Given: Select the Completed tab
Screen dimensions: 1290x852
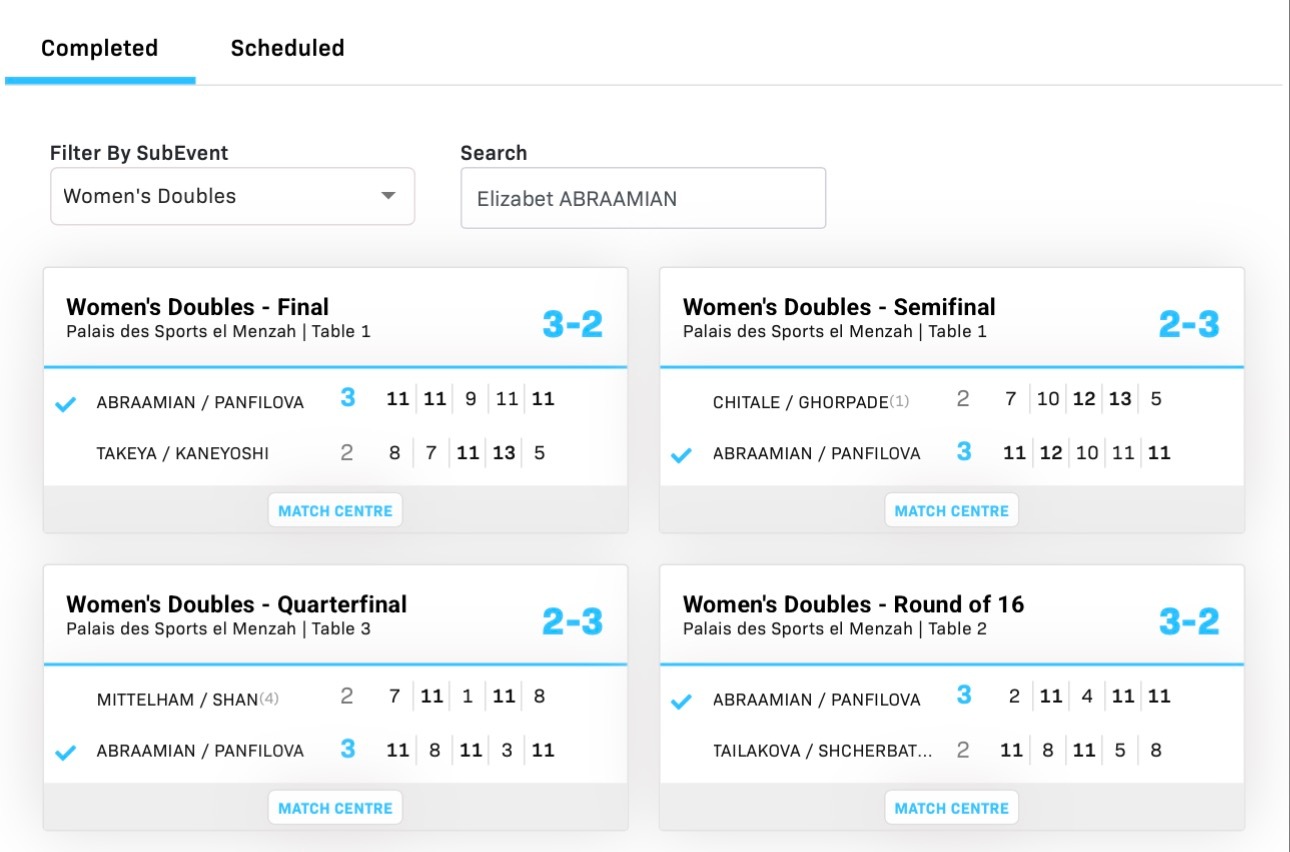Looking at the screenshot, I should (99, 48).
